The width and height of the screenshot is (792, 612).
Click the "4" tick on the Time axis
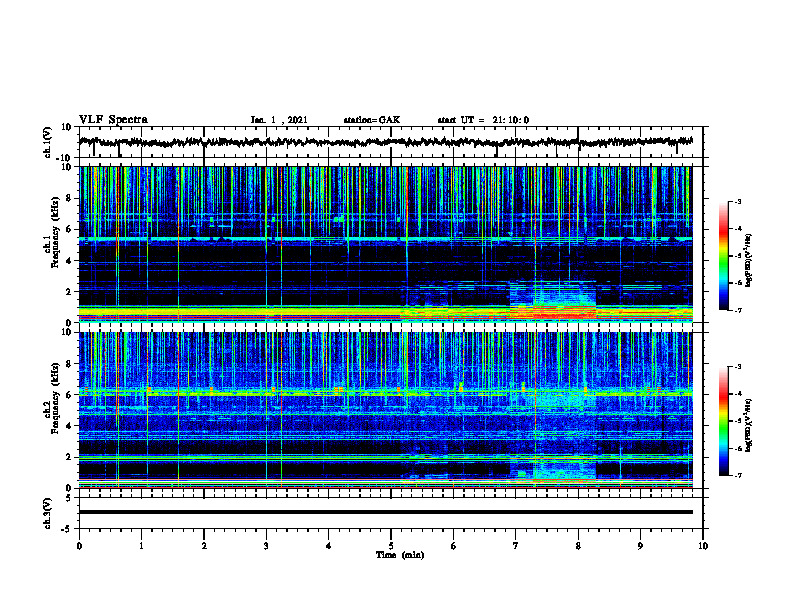point(329,546)
